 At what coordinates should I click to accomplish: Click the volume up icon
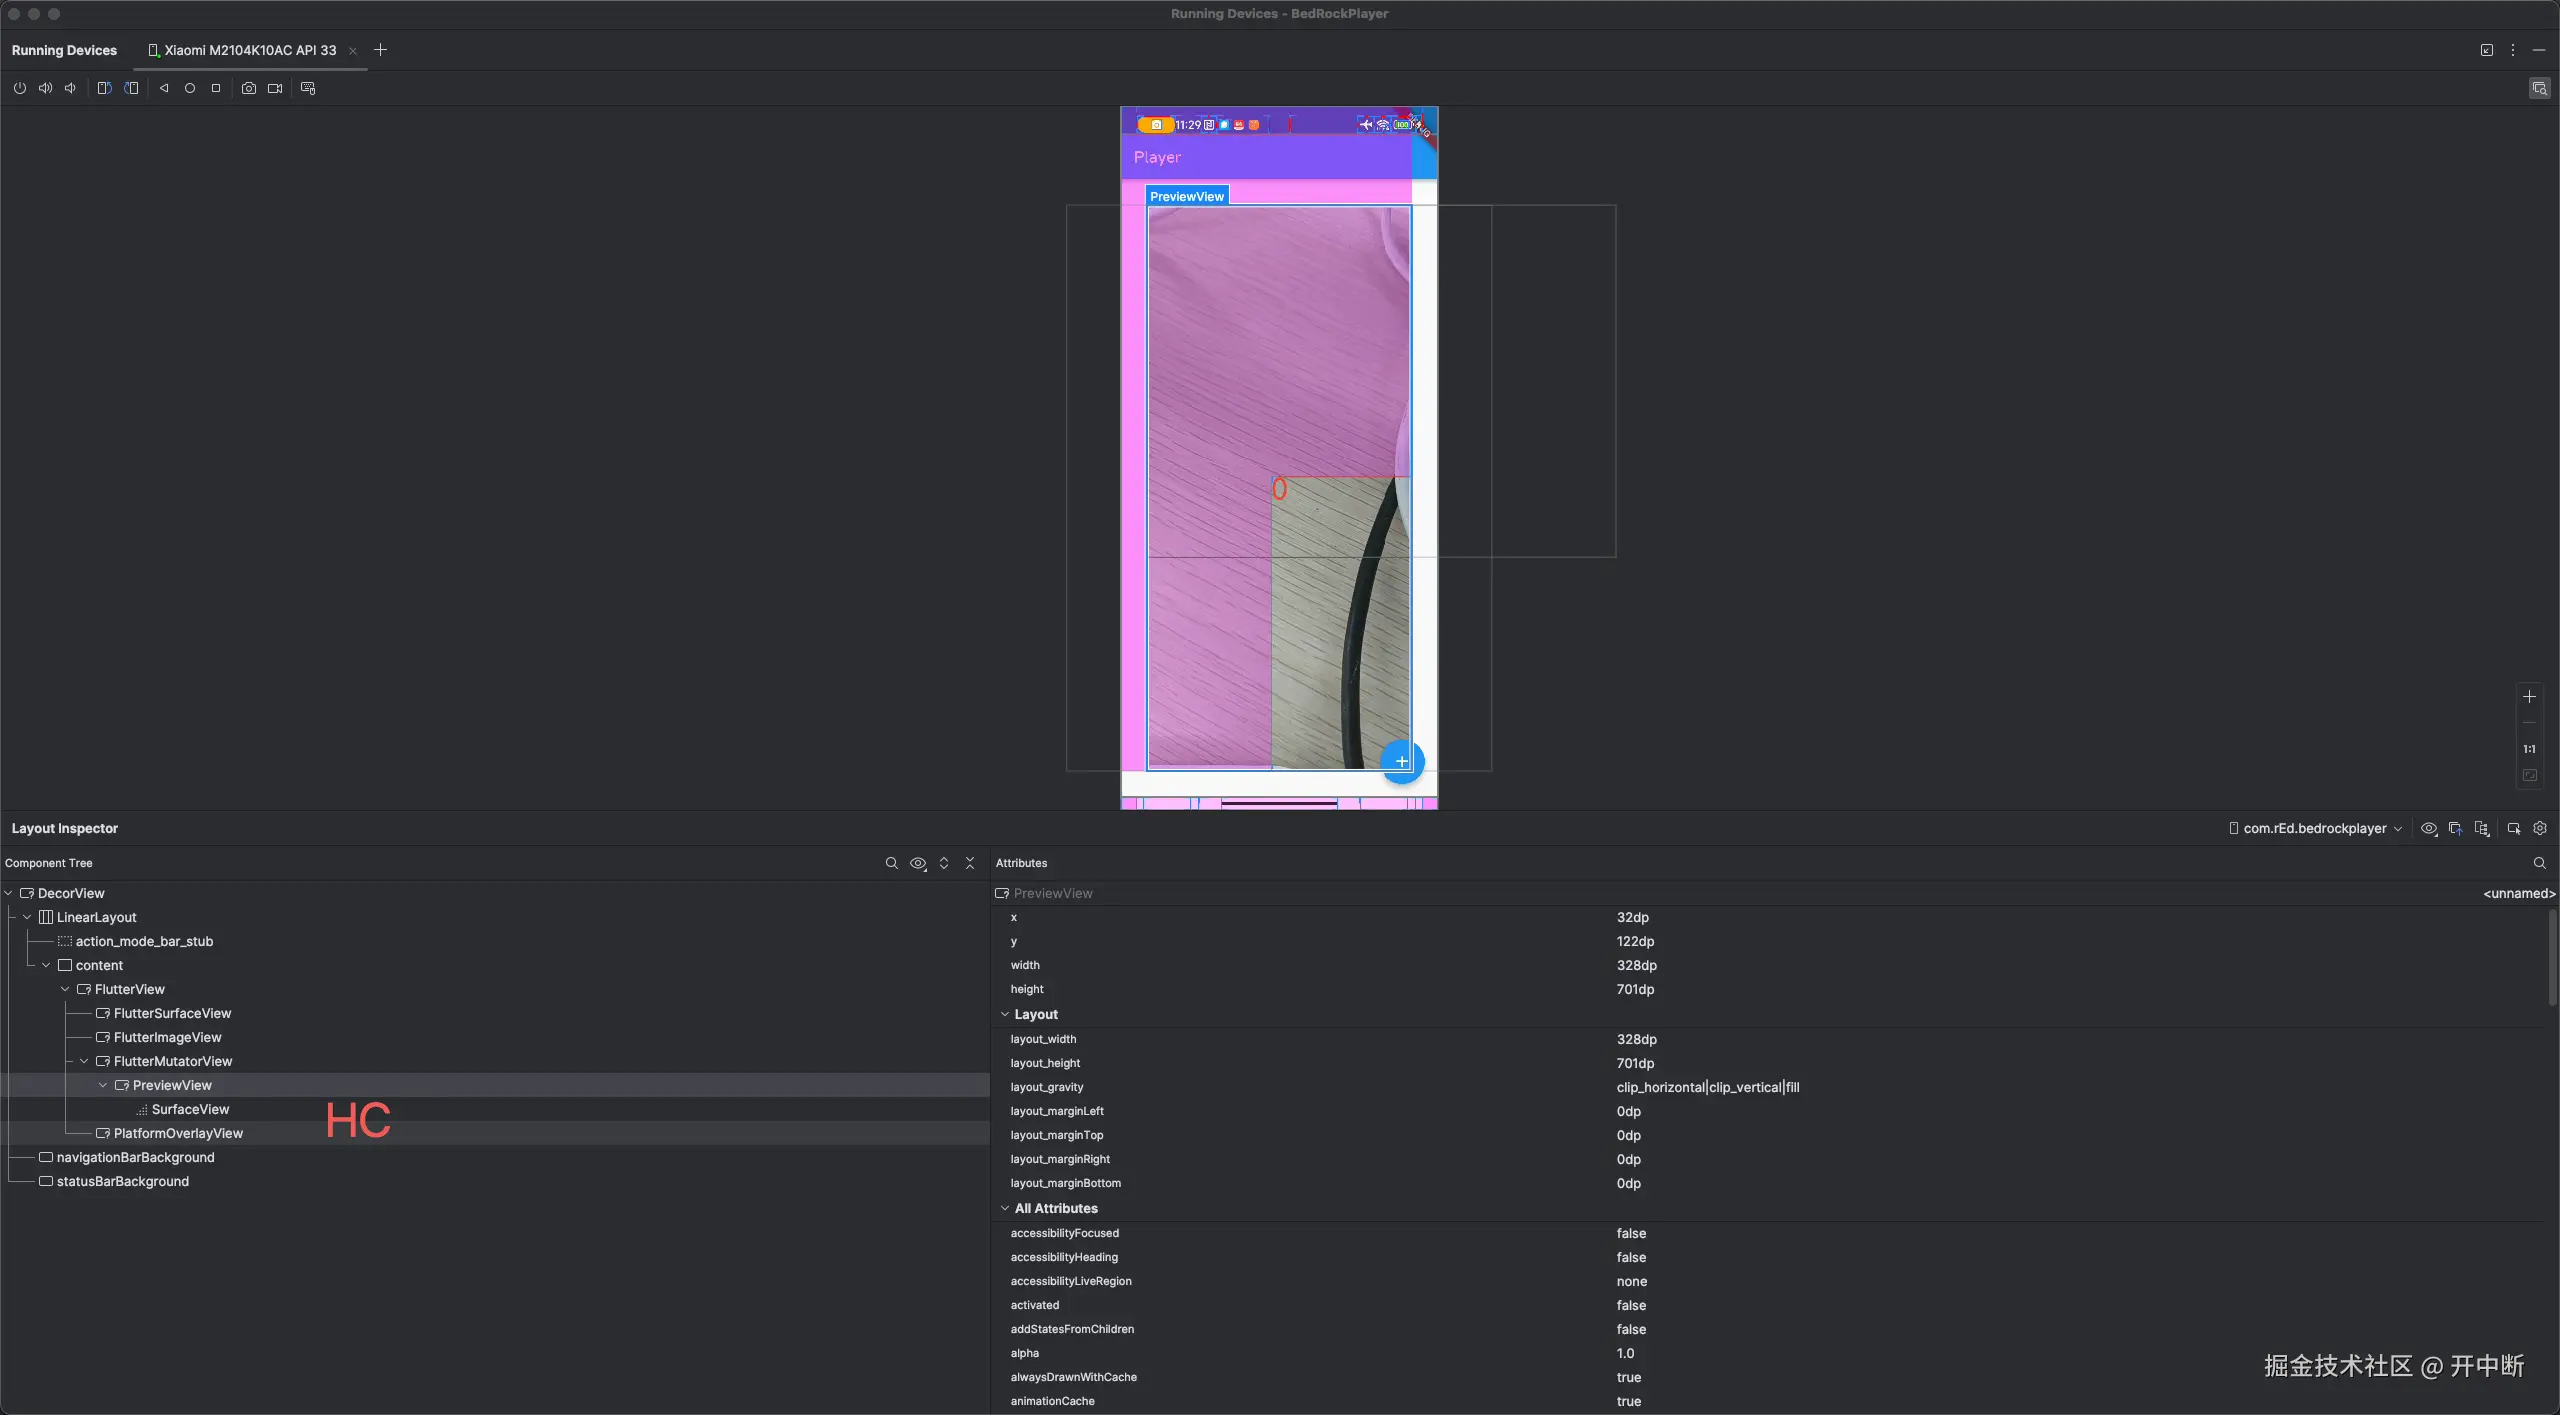click(45, 88)
